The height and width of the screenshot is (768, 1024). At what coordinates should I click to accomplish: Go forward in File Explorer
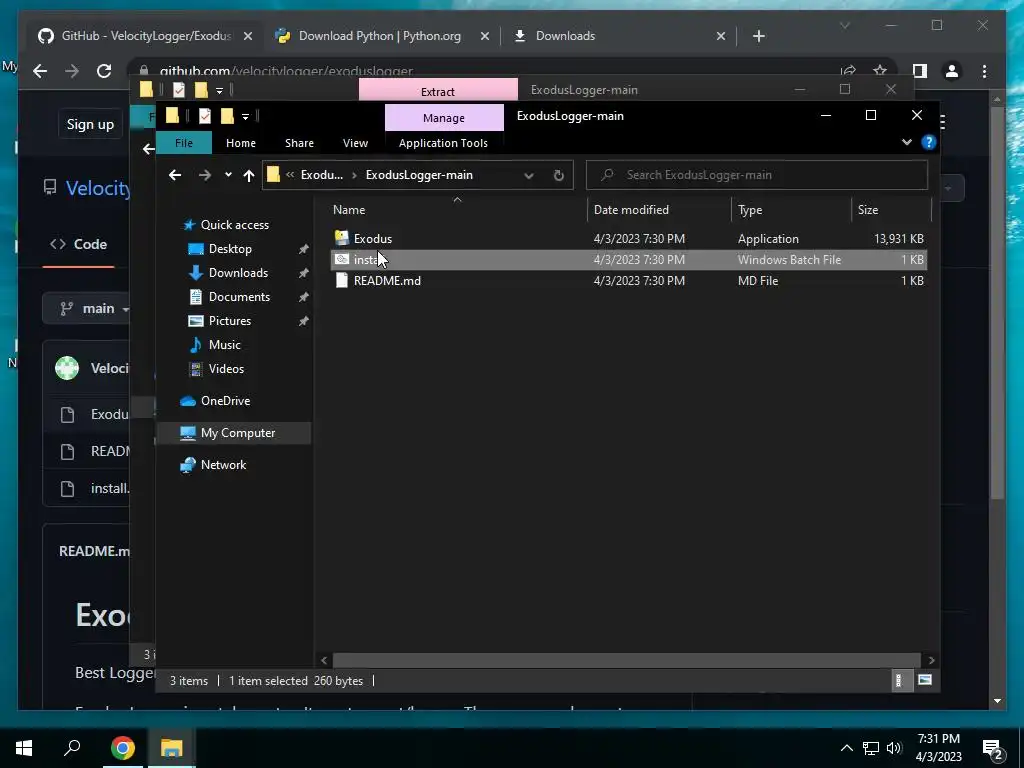click(204, 175)
